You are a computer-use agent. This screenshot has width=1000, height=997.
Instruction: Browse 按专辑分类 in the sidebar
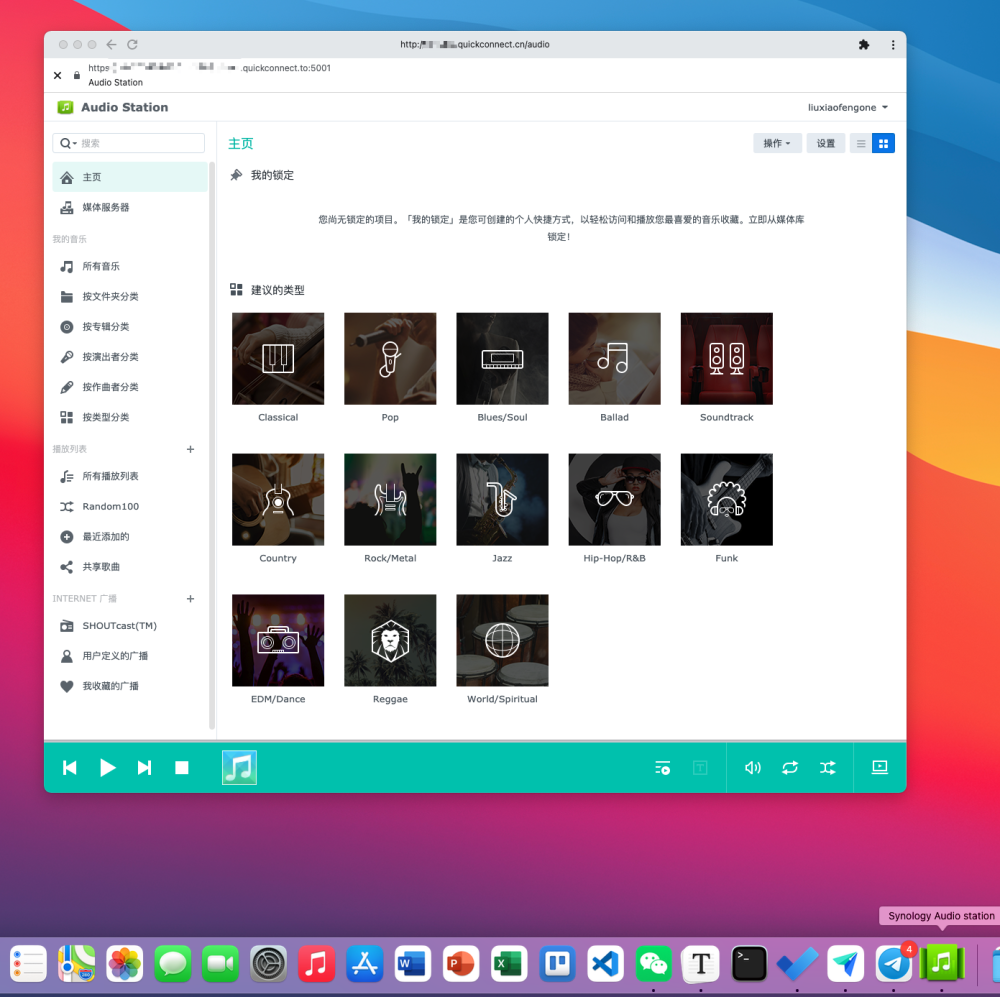point(129,327)
